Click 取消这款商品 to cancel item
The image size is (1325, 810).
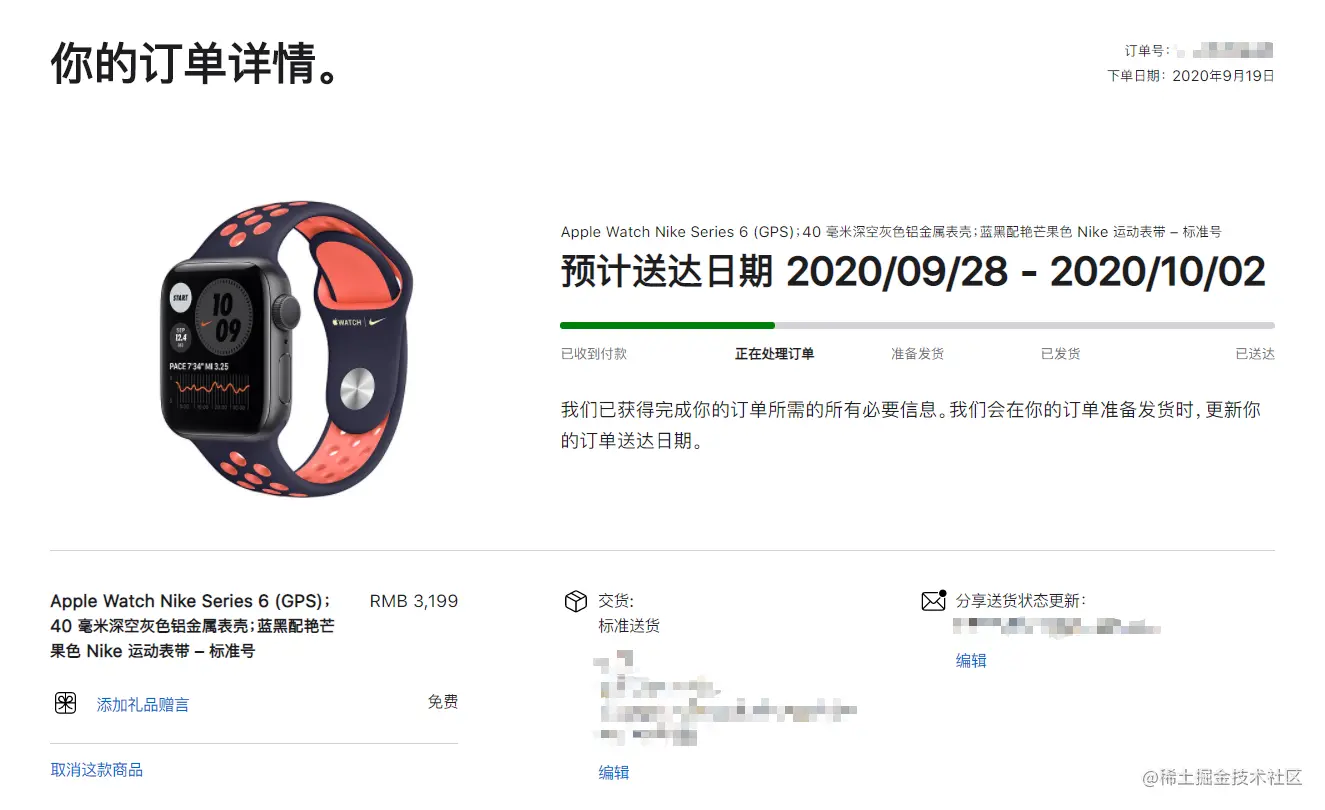point(97,770)
